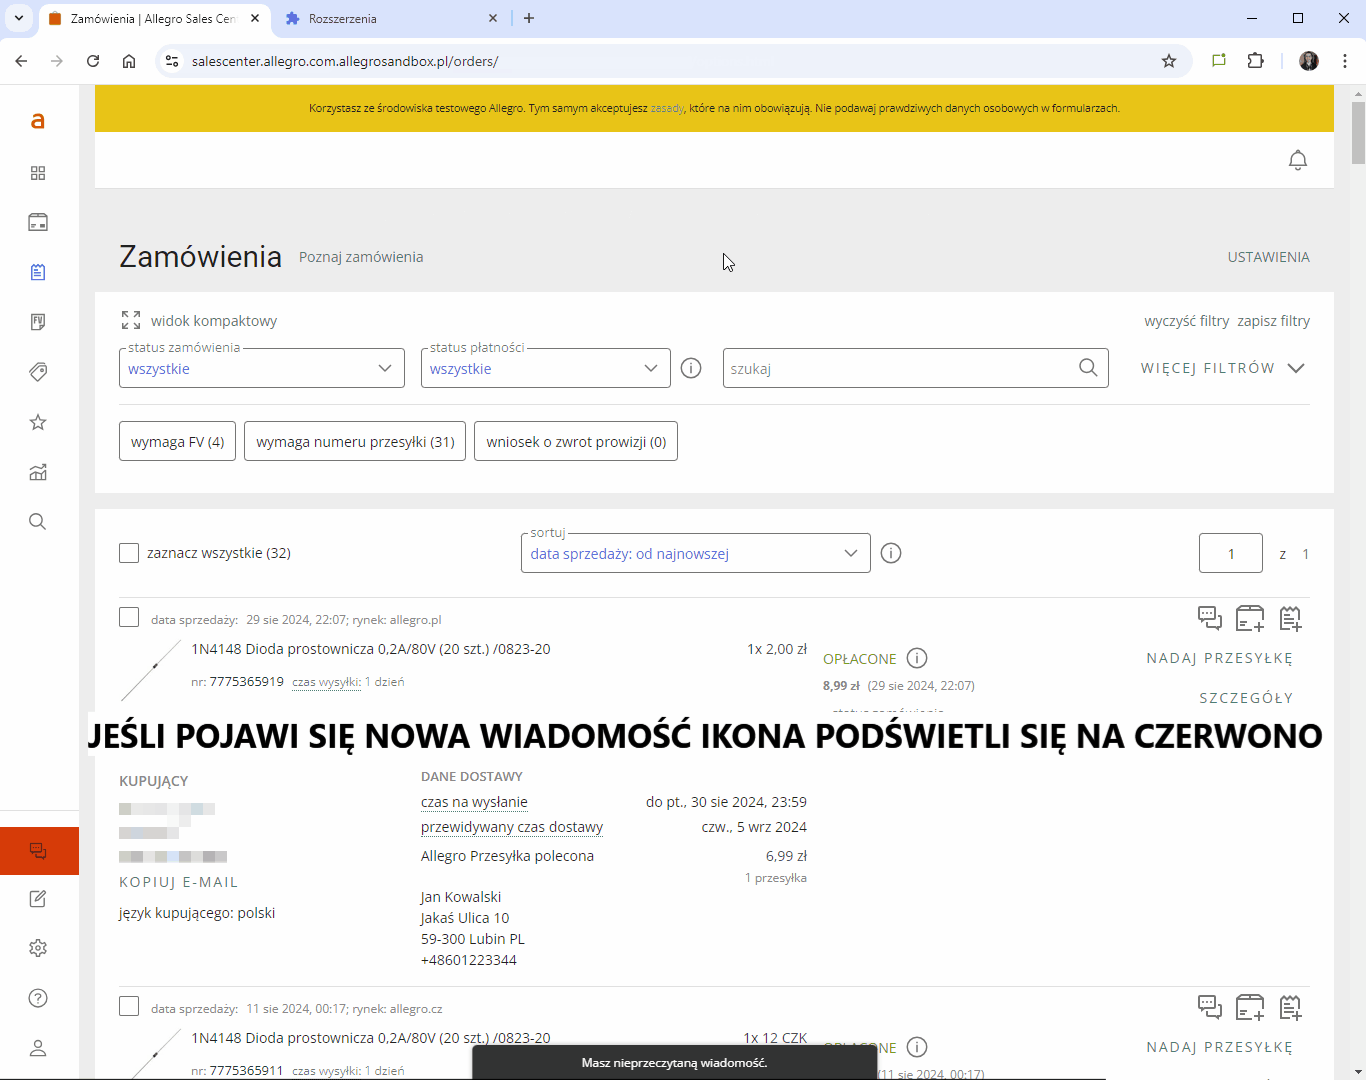1366x1080 pixels.
Task: Open the notifications bell icon
Action: click(1297, 160)
